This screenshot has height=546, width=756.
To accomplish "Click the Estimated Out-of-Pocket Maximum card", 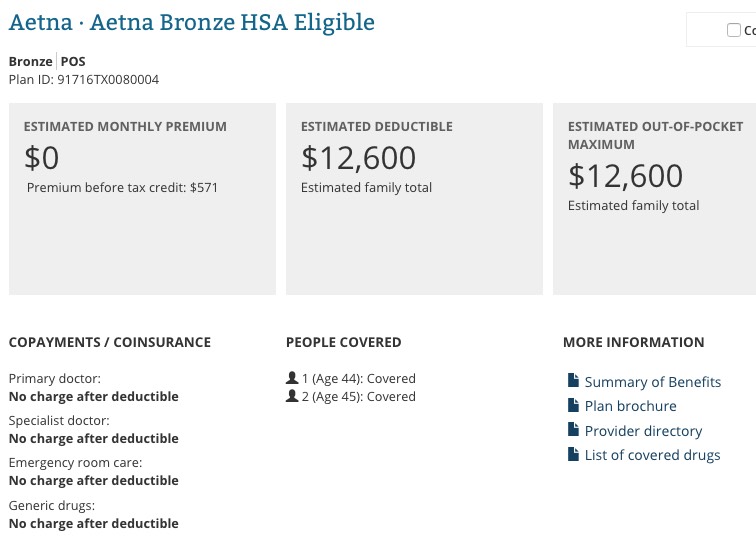I will coord(655,198).
